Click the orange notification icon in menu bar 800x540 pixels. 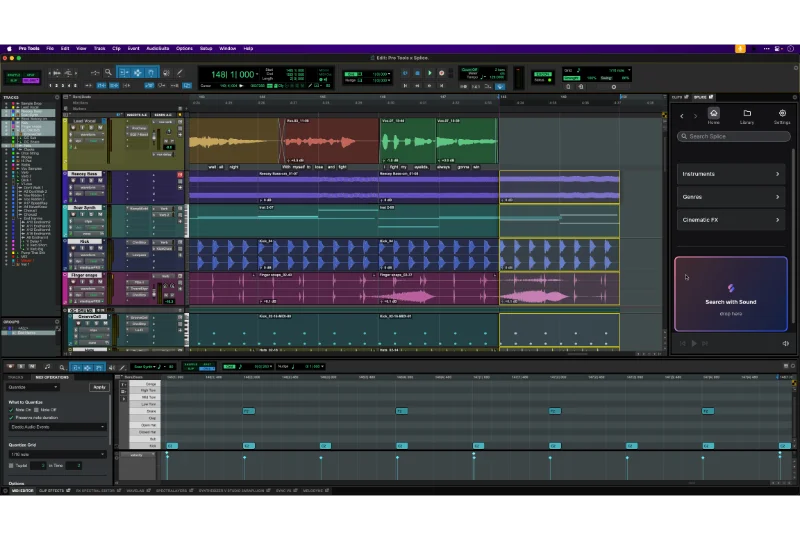coord(740,48)
